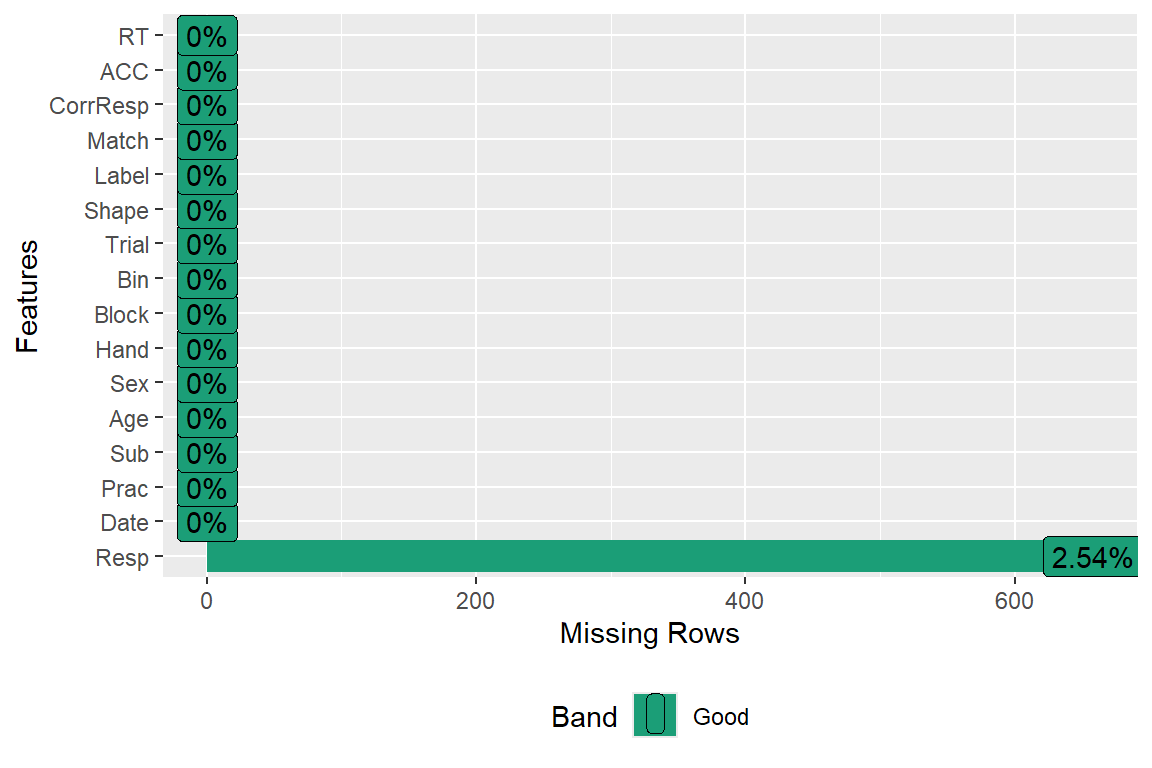Viewport: 1152px width, 768px height.
Task: Click the Missing Rows axis title
Action: pos(650,634)
